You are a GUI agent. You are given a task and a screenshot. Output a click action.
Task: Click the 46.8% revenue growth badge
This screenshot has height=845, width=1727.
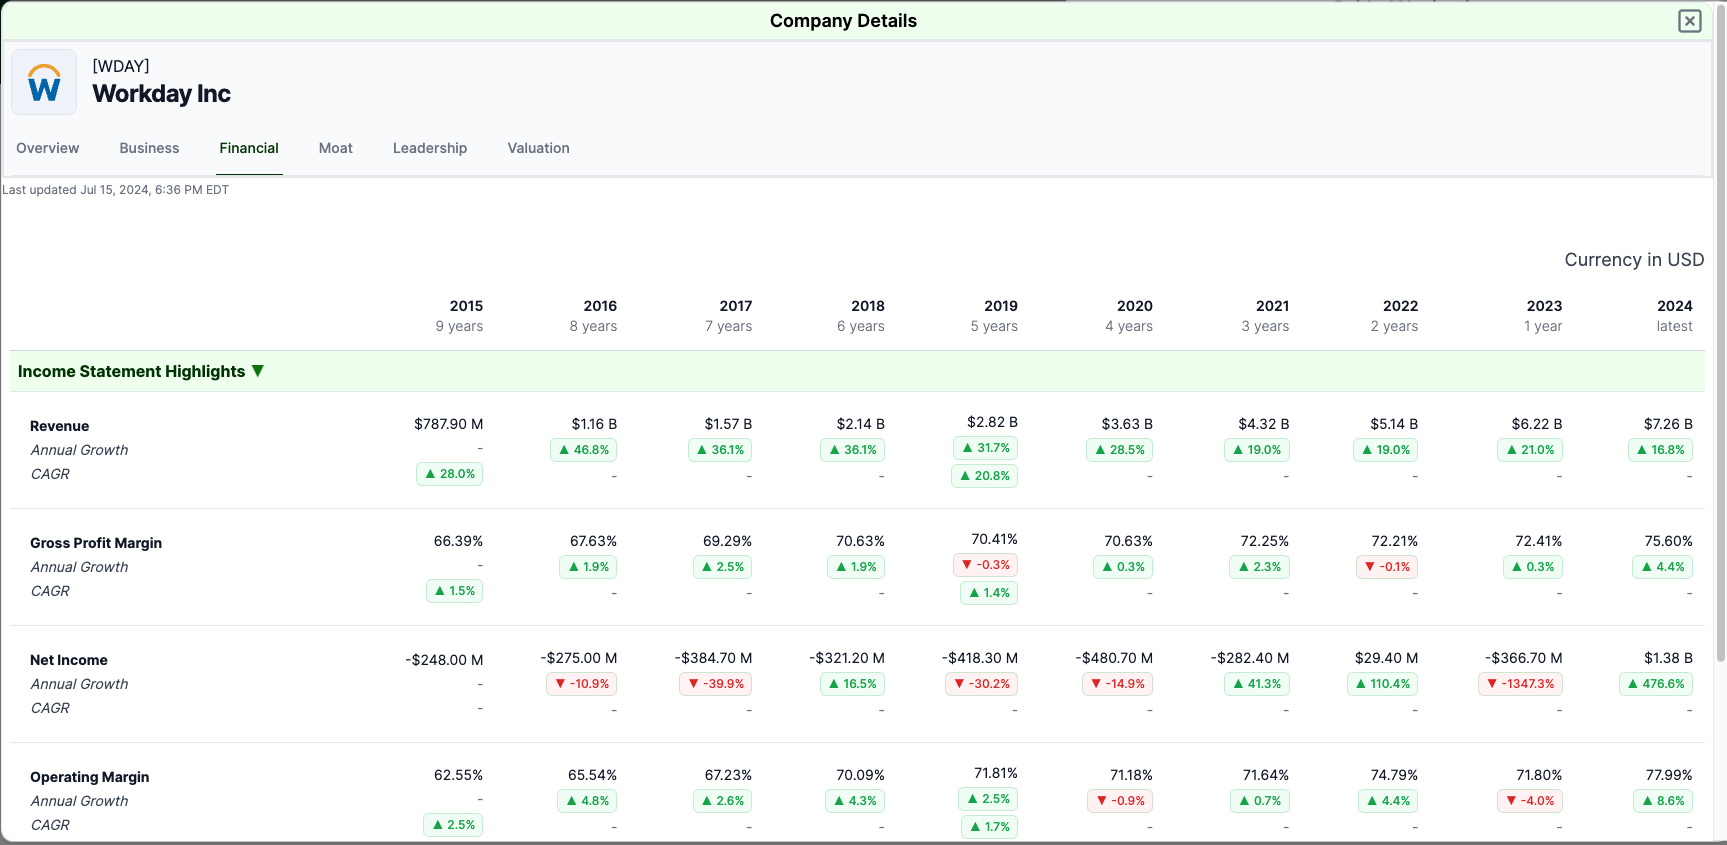584,450
